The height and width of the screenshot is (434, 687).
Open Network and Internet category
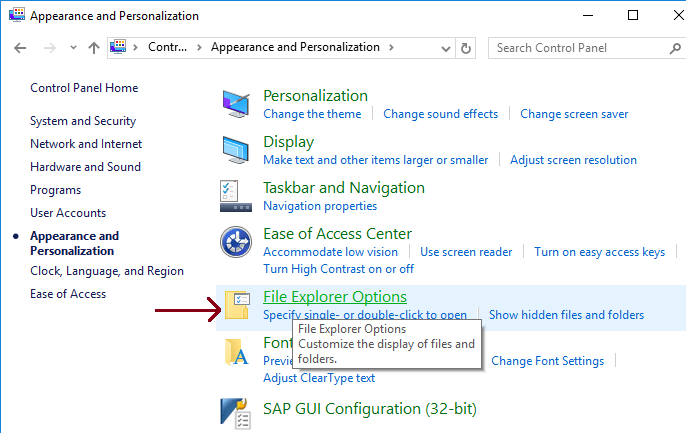tap(86, 144)
